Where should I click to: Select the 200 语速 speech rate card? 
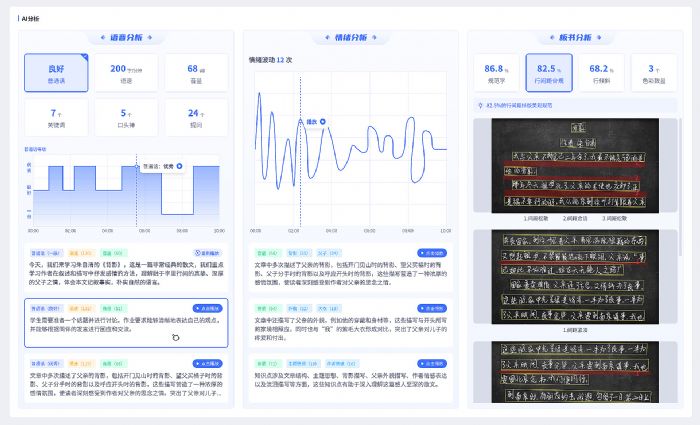tap(126, 73)
